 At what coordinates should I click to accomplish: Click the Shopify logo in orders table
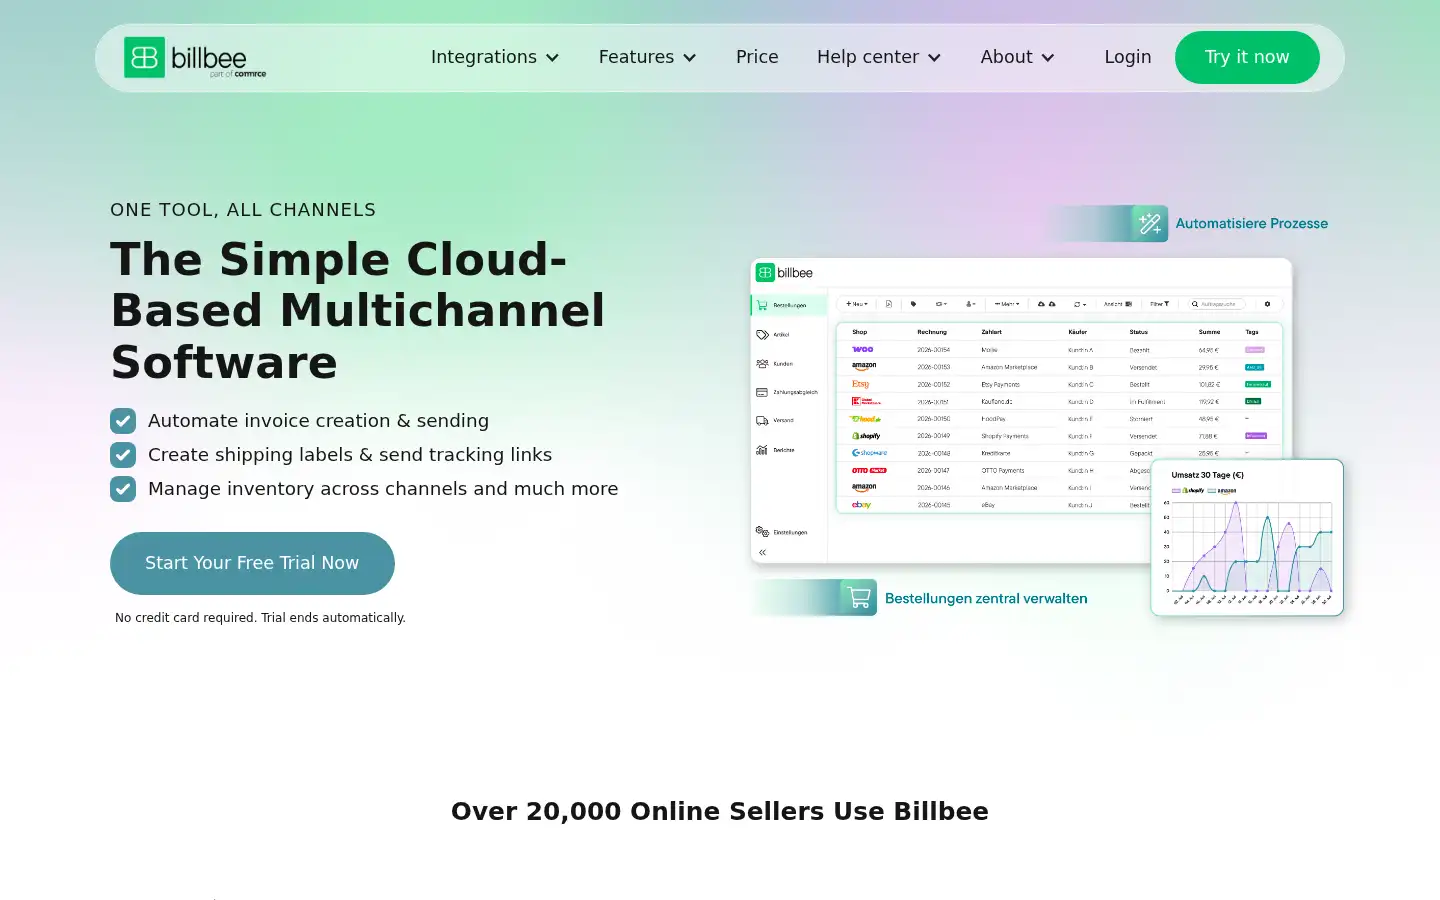click(x=866, y=436)
